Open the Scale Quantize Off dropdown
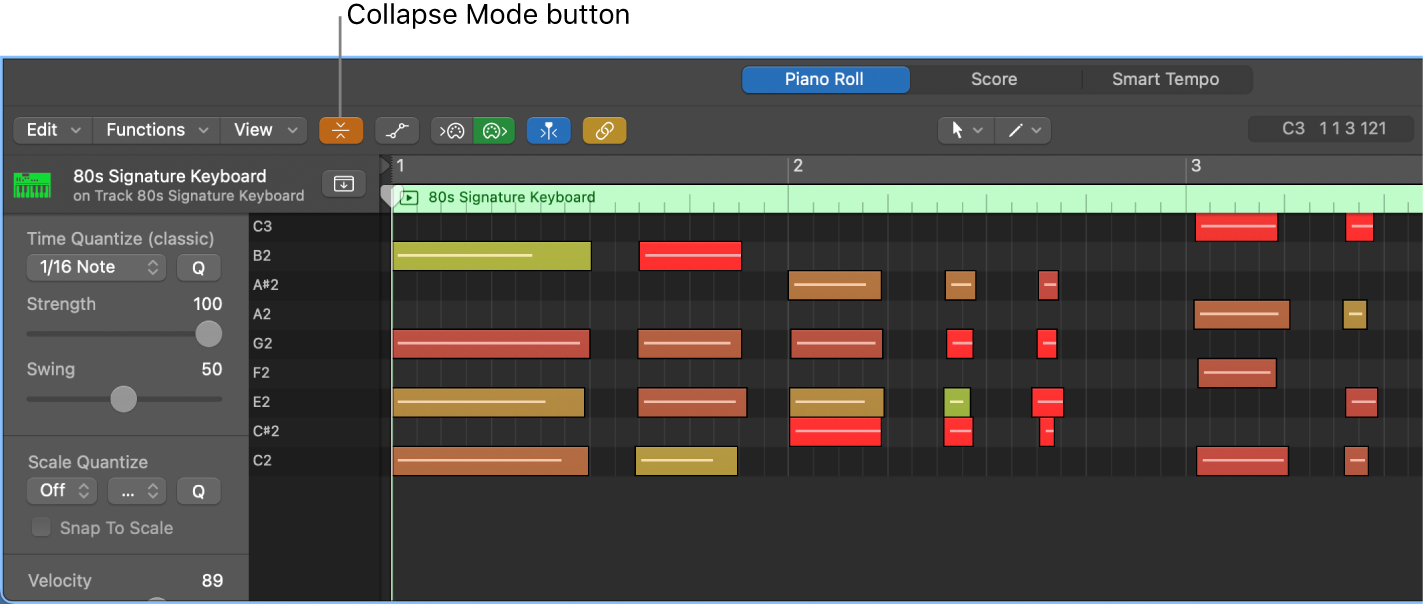 pyautogui.click(x=62, y=491)
